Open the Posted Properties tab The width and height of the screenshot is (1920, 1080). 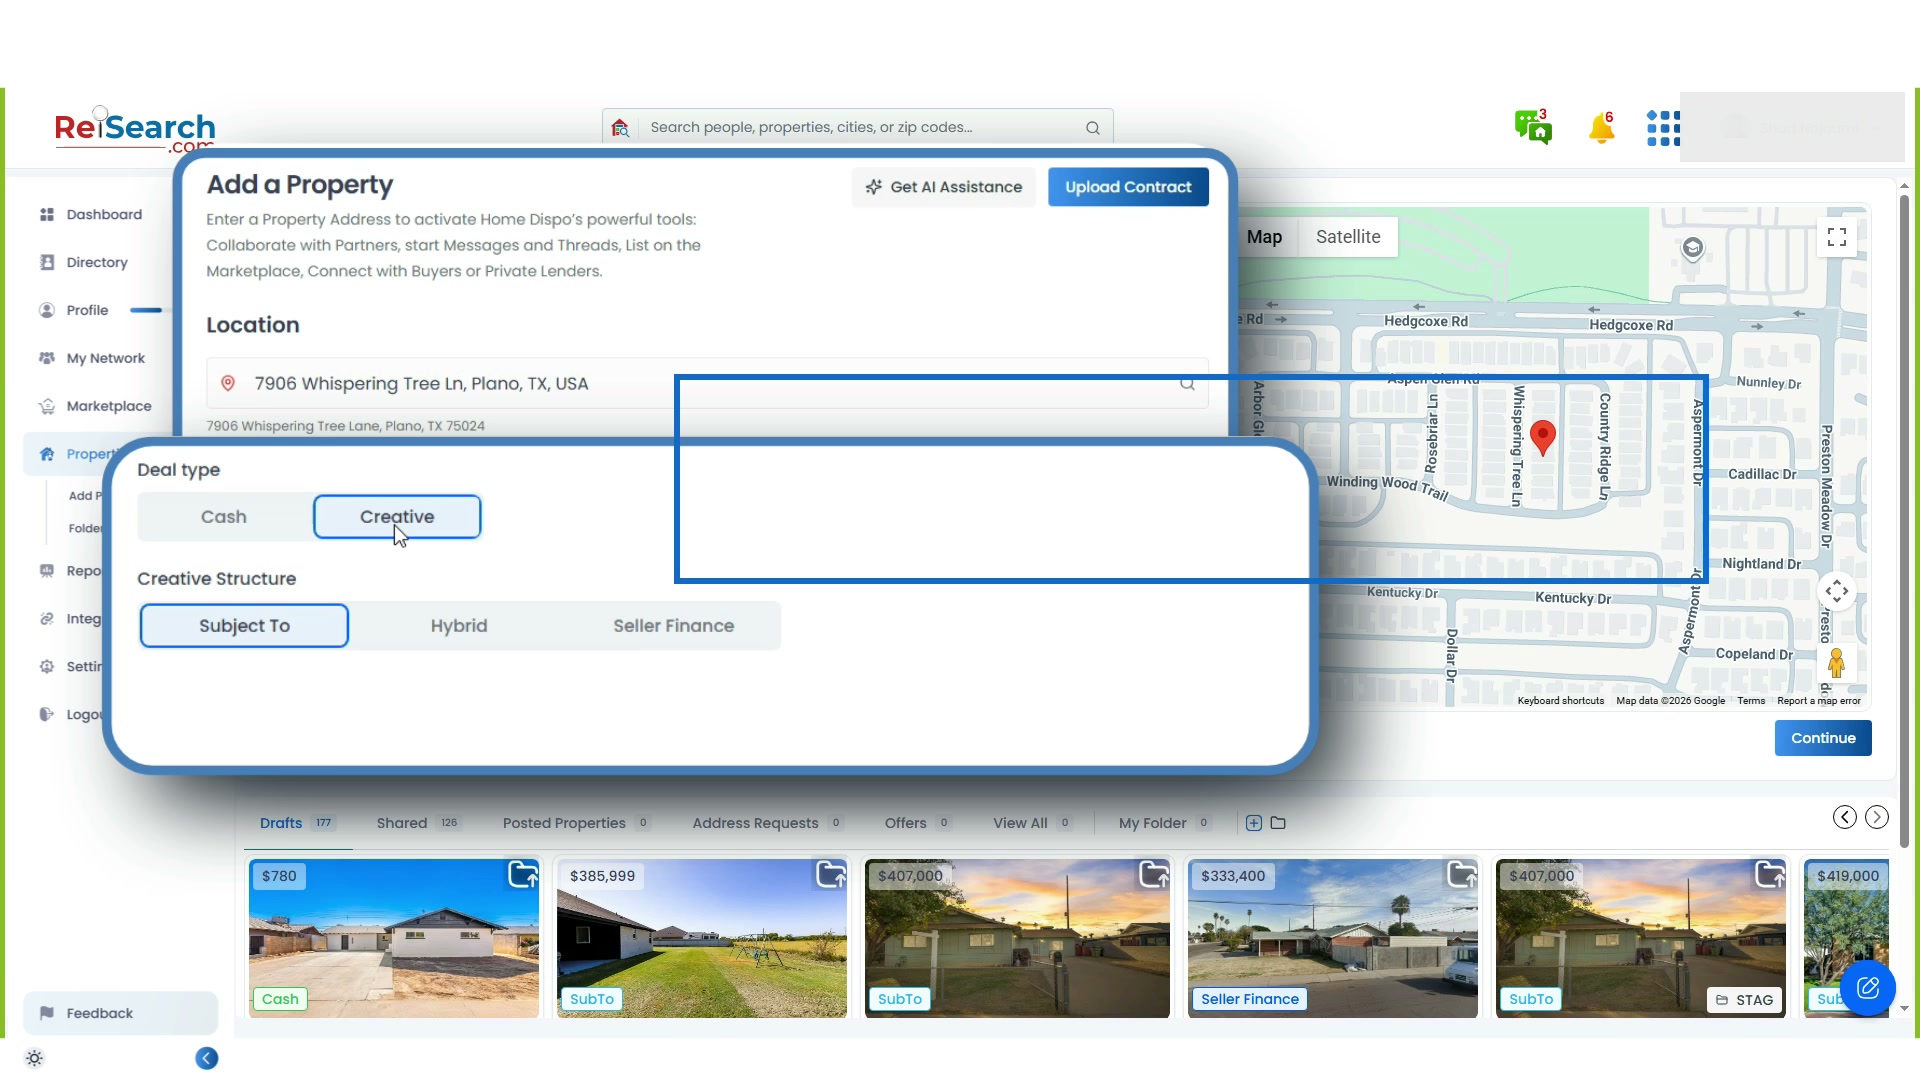pos(576,823)
